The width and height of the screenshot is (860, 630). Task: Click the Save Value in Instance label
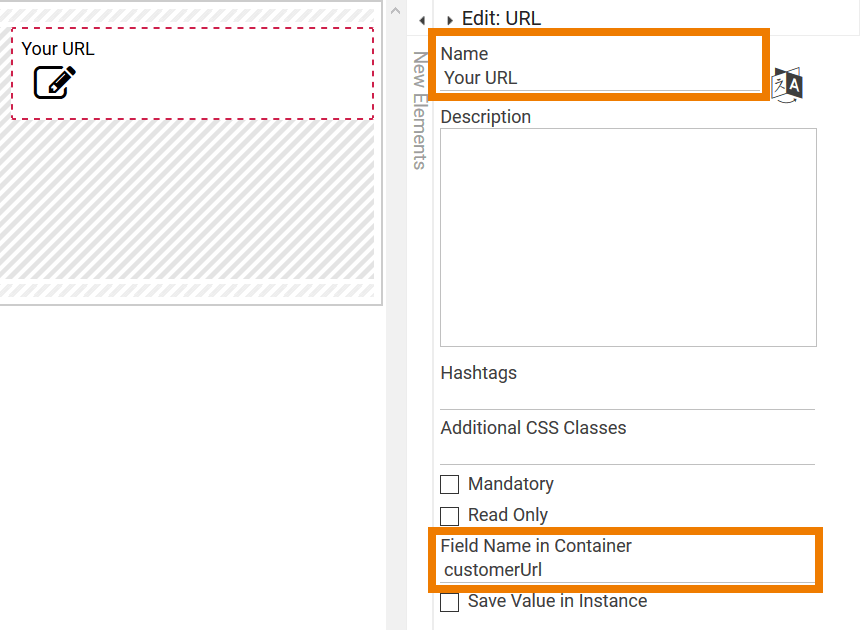[557, 601]
